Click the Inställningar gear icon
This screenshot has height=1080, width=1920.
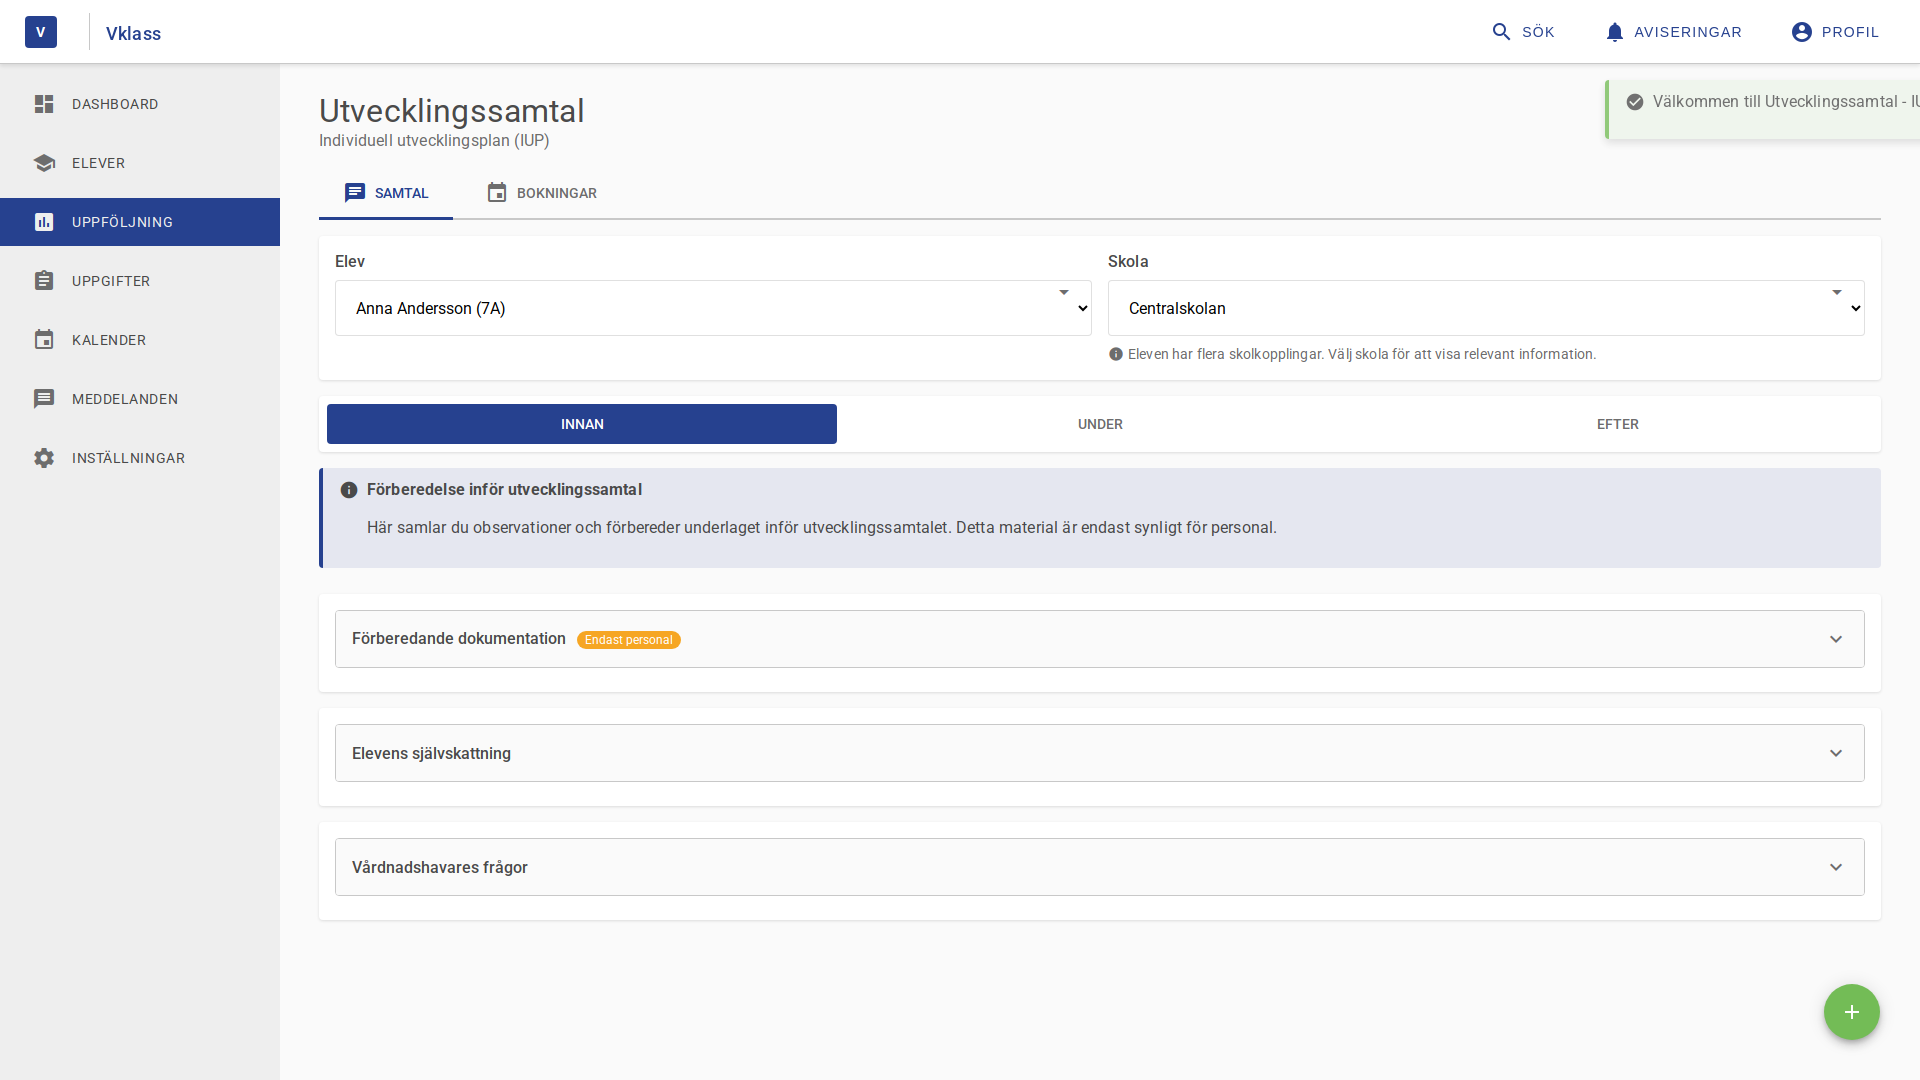click(44, 458)
